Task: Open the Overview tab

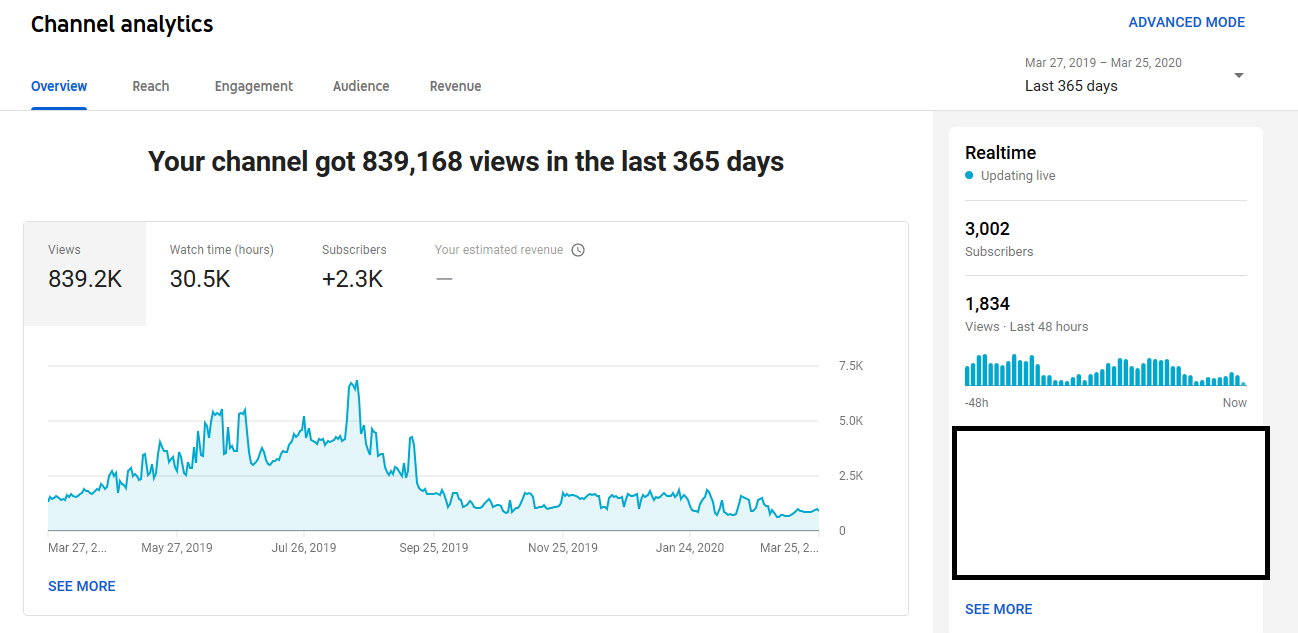Action: coord(59,86)
